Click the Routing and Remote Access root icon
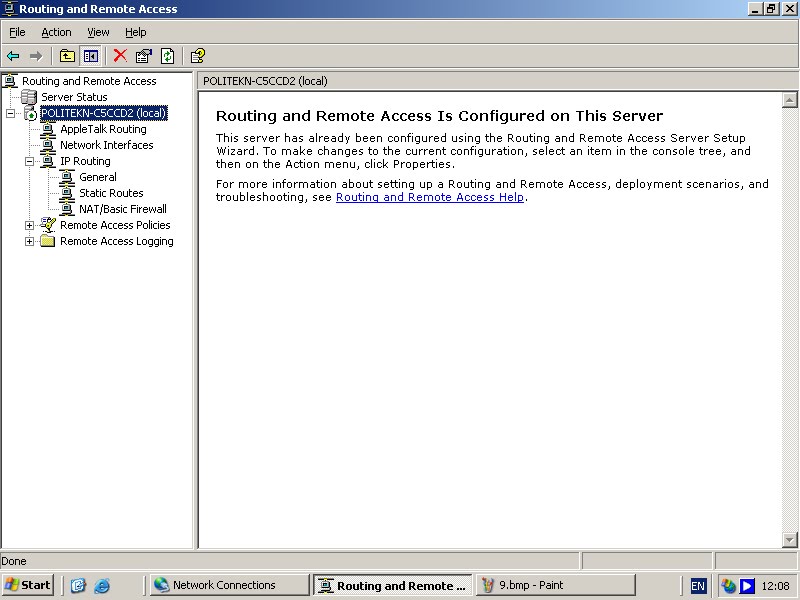The image size is (800, 600). [x=10, y=81]
